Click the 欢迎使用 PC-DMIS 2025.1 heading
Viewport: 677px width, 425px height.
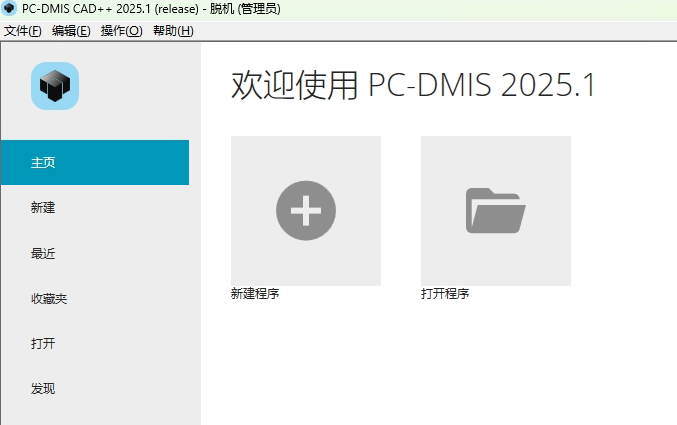(x=413, y=85)
